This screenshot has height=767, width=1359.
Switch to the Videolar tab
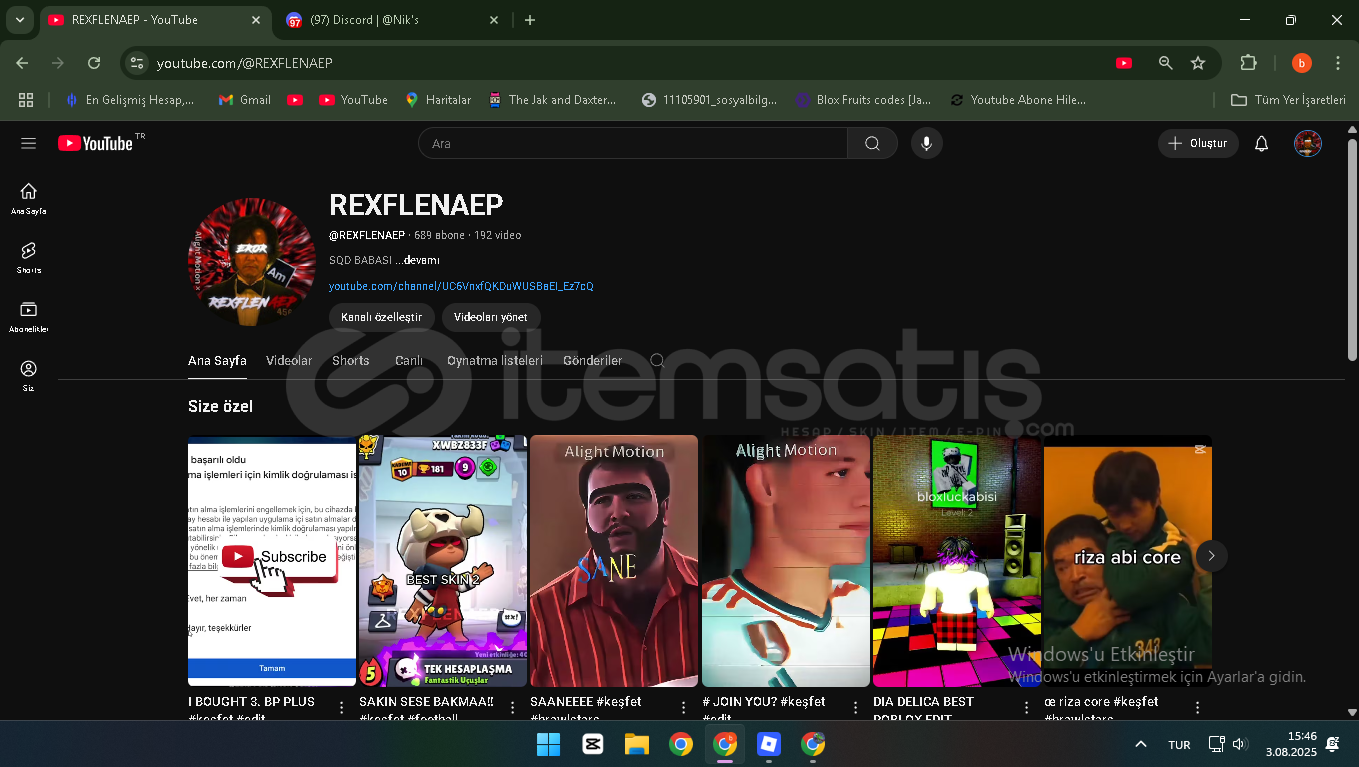(289, 360)
